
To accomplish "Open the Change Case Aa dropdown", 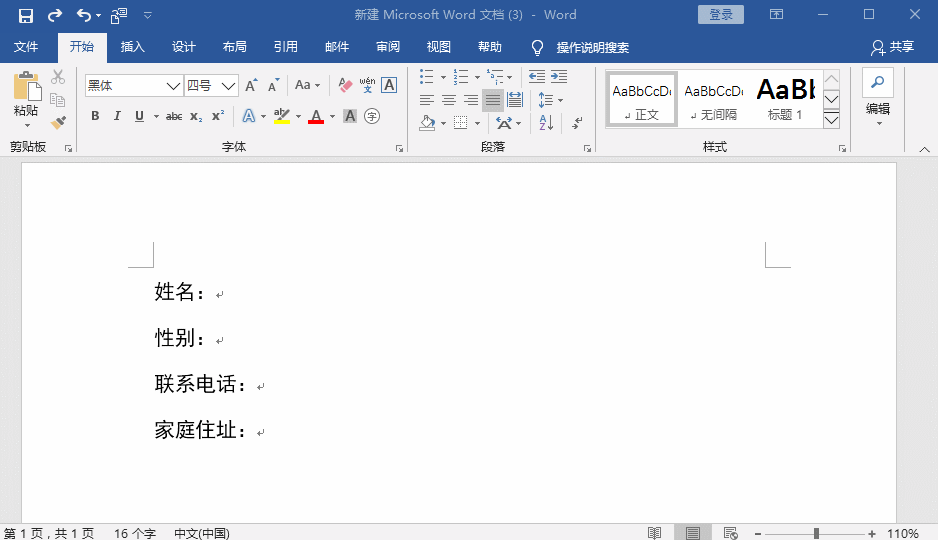I will (307, 86).
